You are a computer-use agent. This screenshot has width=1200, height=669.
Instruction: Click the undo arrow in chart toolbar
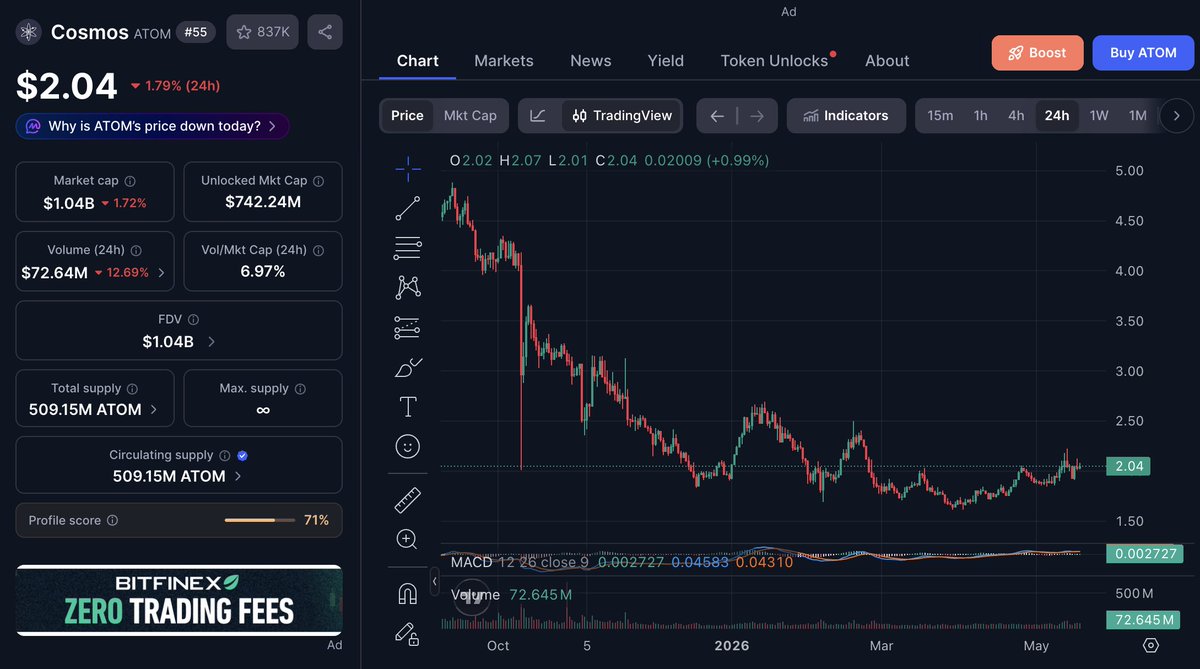point(717,116)
